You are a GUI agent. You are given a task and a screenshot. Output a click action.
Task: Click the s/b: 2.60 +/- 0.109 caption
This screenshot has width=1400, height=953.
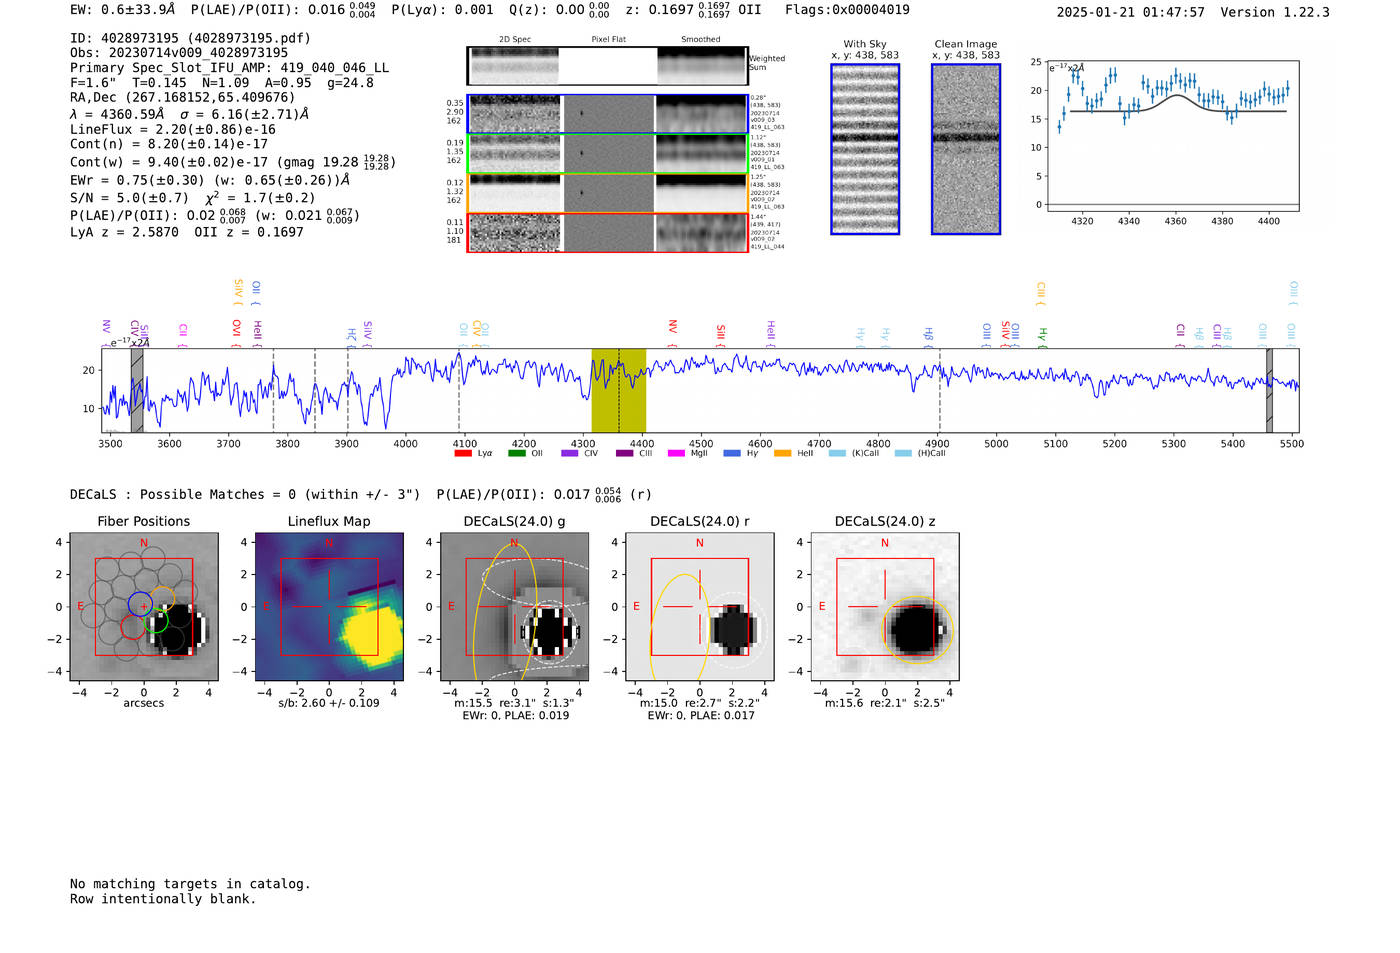coord(329,703)
